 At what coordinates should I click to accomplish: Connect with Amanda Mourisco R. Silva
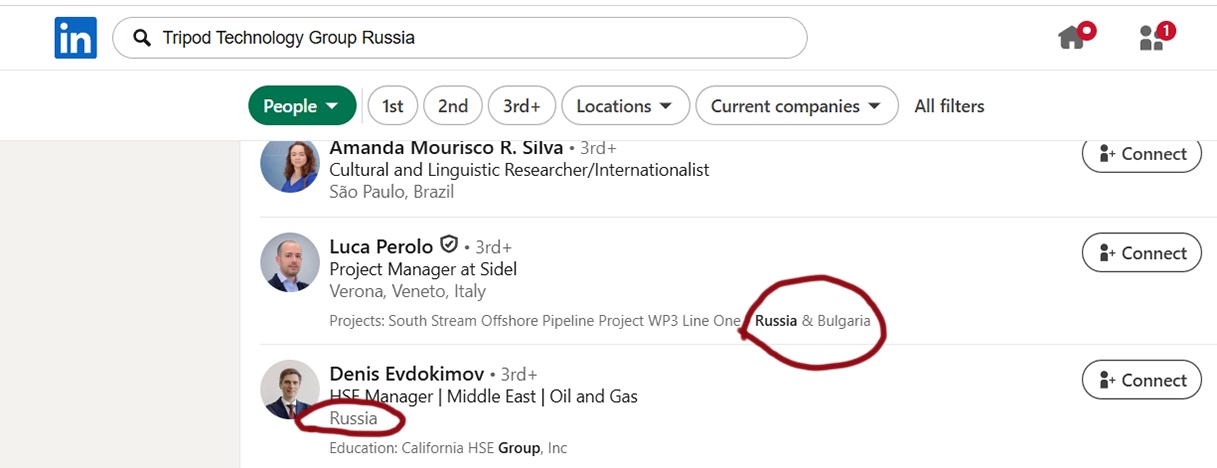point(1142,154)
